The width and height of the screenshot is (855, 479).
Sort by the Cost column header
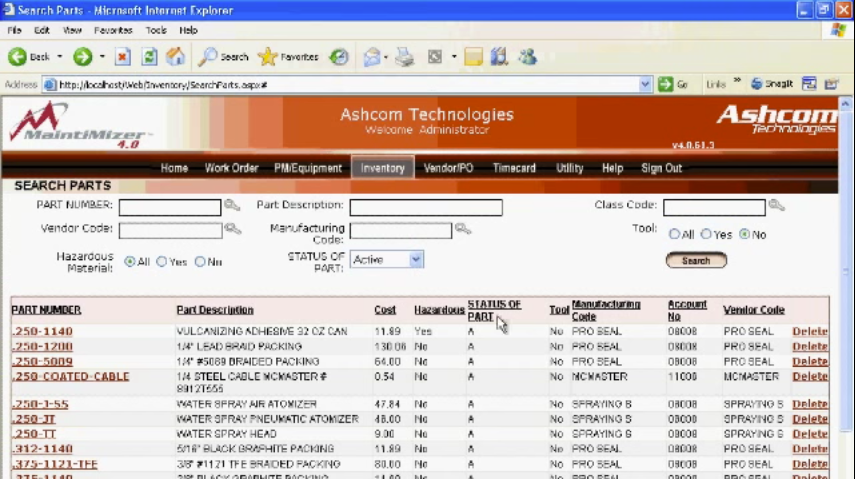tap(385, 310)
